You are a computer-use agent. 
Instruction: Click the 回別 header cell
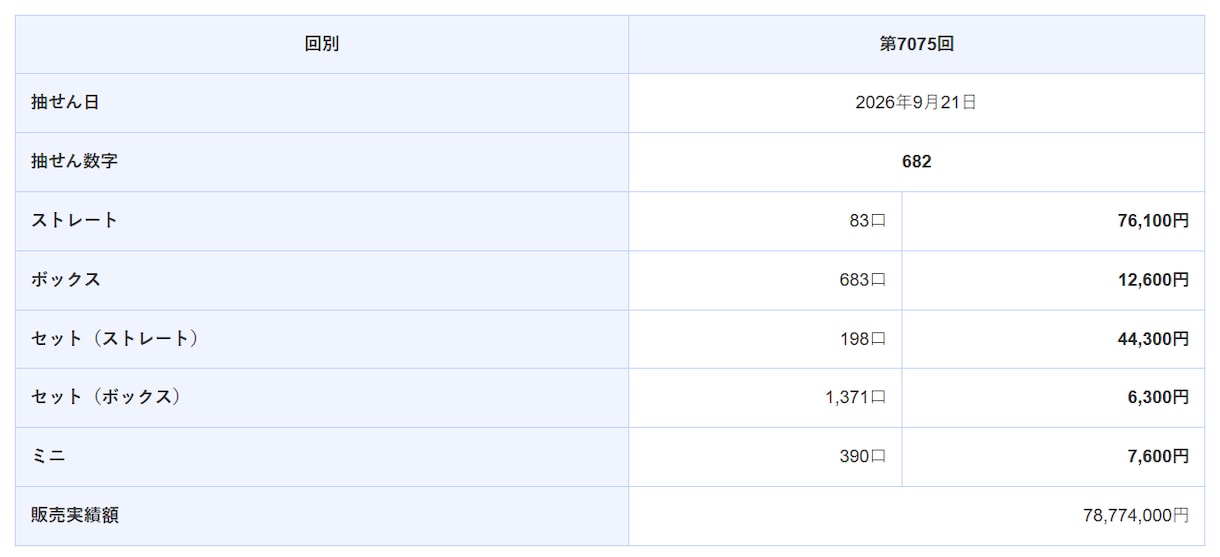tap(322, 45)
